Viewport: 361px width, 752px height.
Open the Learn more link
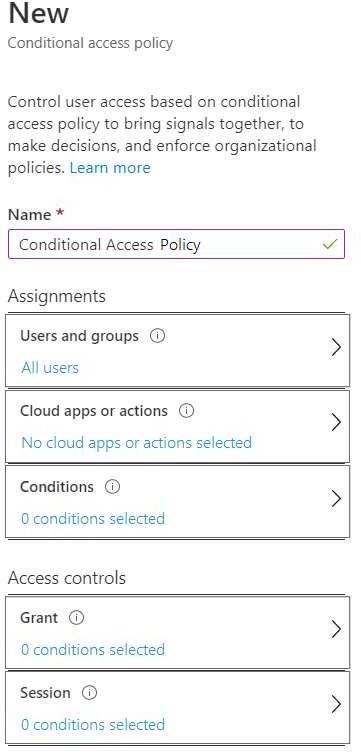point(110,168)
